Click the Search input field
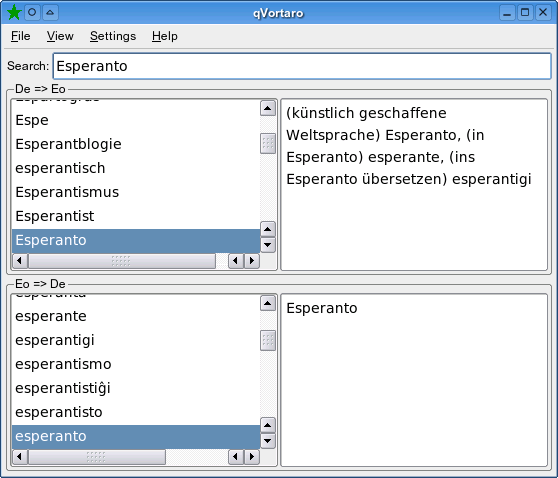 302,66
